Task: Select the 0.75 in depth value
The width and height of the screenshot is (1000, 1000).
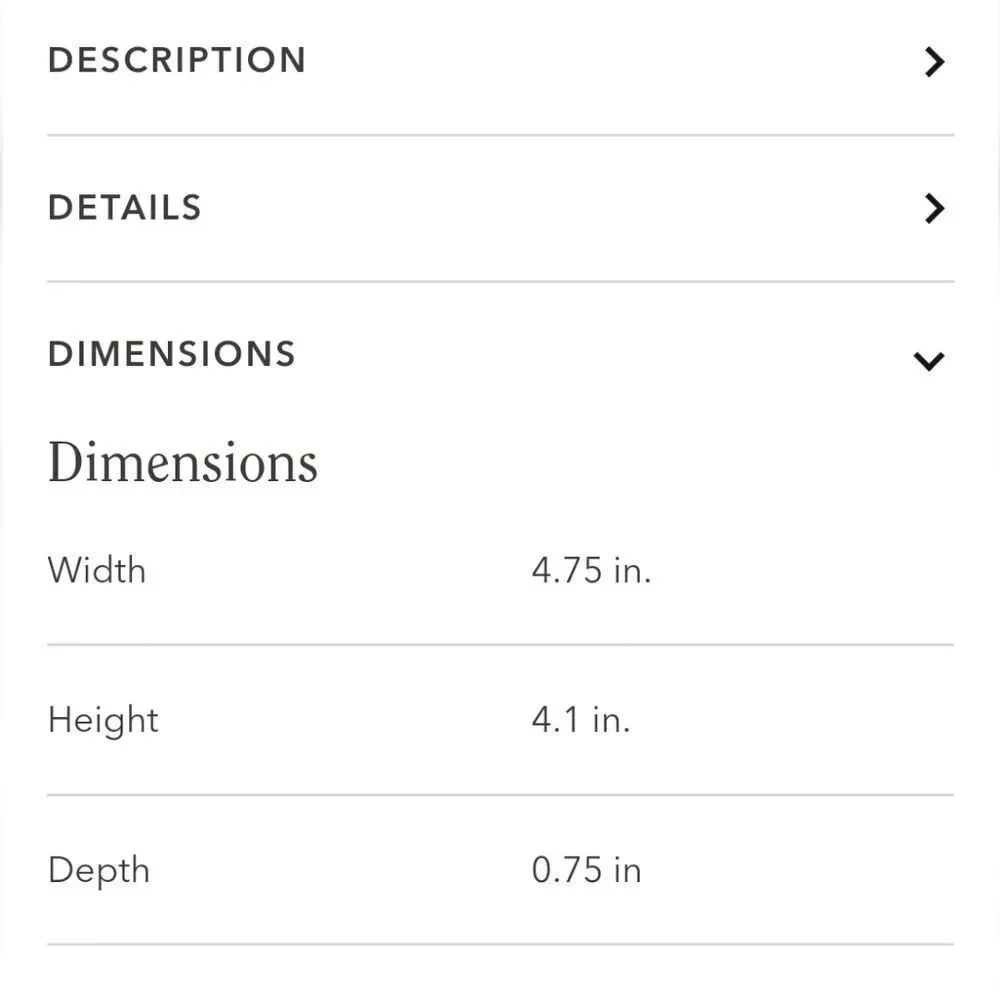Action: point(587,871)
